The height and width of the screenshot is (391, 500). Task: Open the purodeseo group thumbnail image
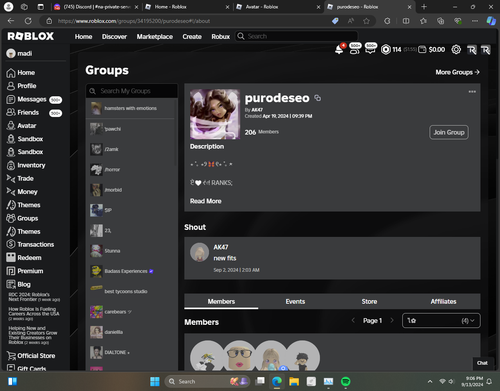click(215, 114)
